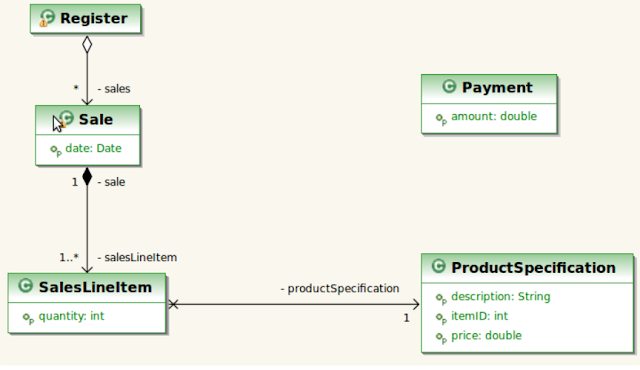Click the X marker on the SalesLineItem association
Screen dimensions: 640x370
click(x=173, y=304)
